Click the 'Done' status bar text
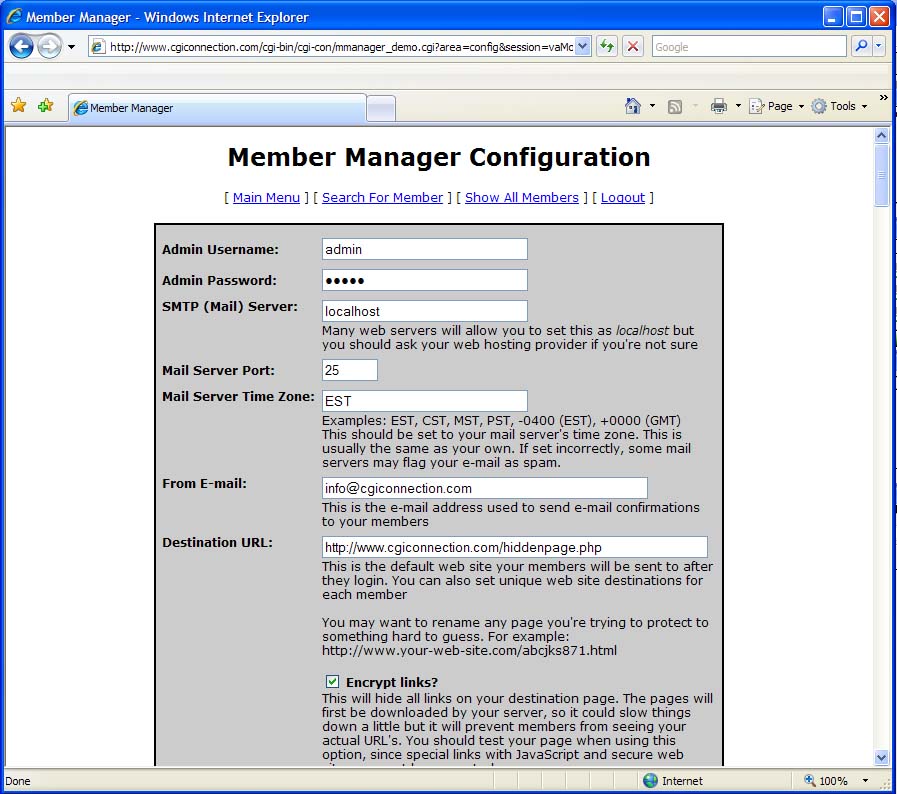 click(18, 781)
